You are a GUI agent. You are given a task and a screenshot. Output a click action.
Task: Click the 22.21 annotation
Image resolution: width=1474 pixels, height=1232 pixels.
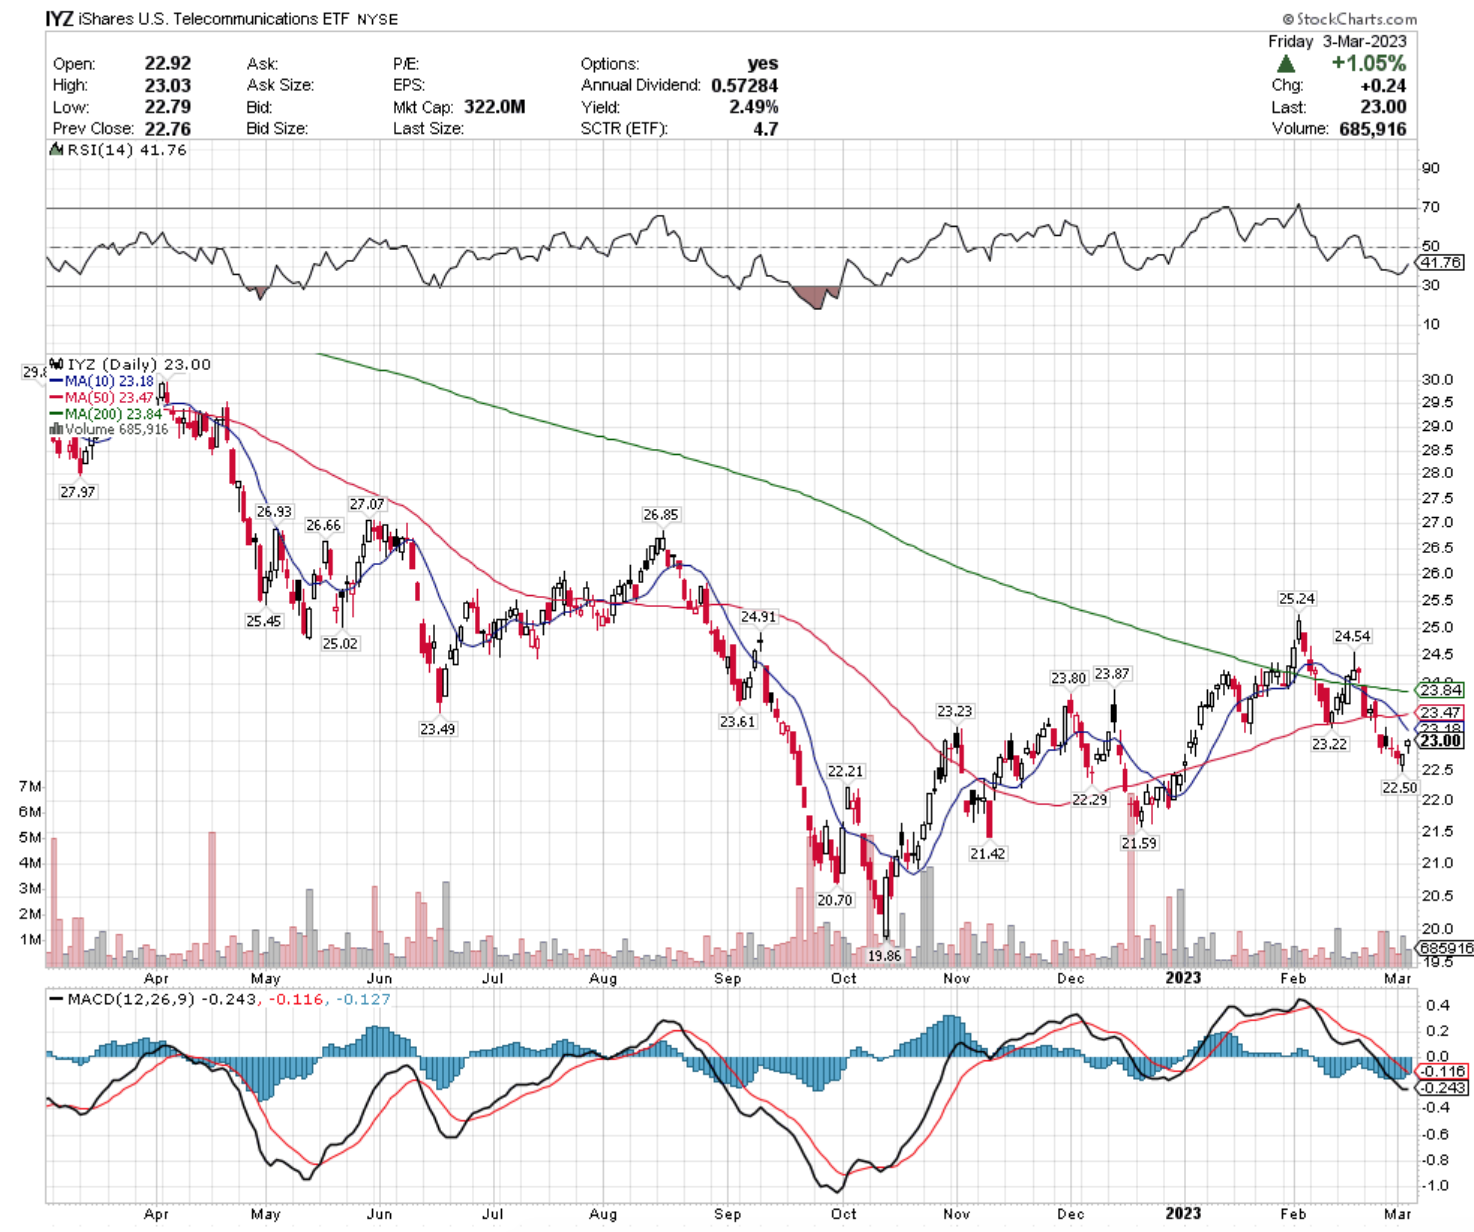tap(846, 771)
